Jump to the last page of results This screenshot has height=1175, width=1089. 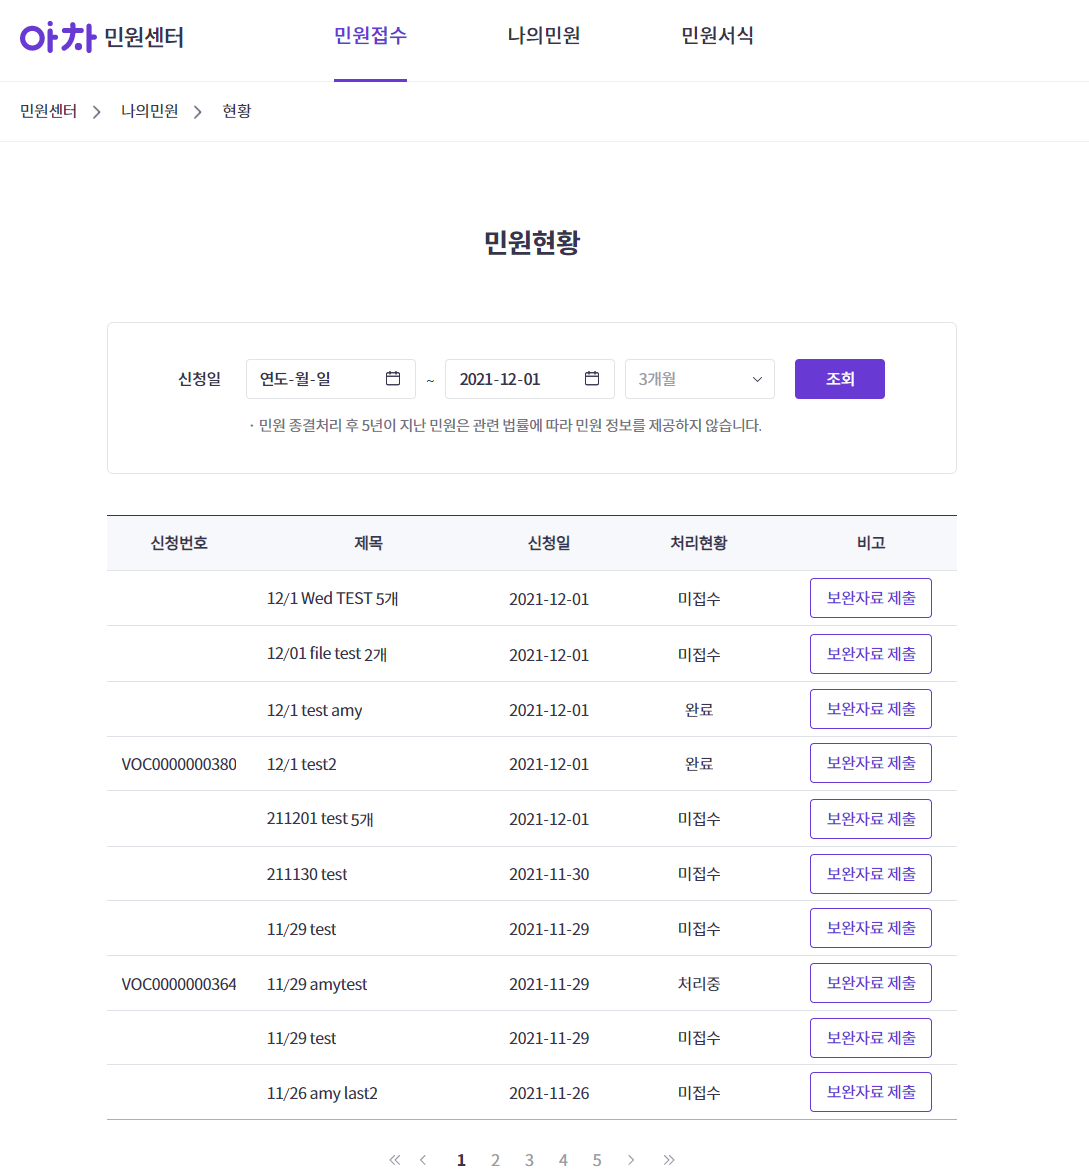[669, 1160]
